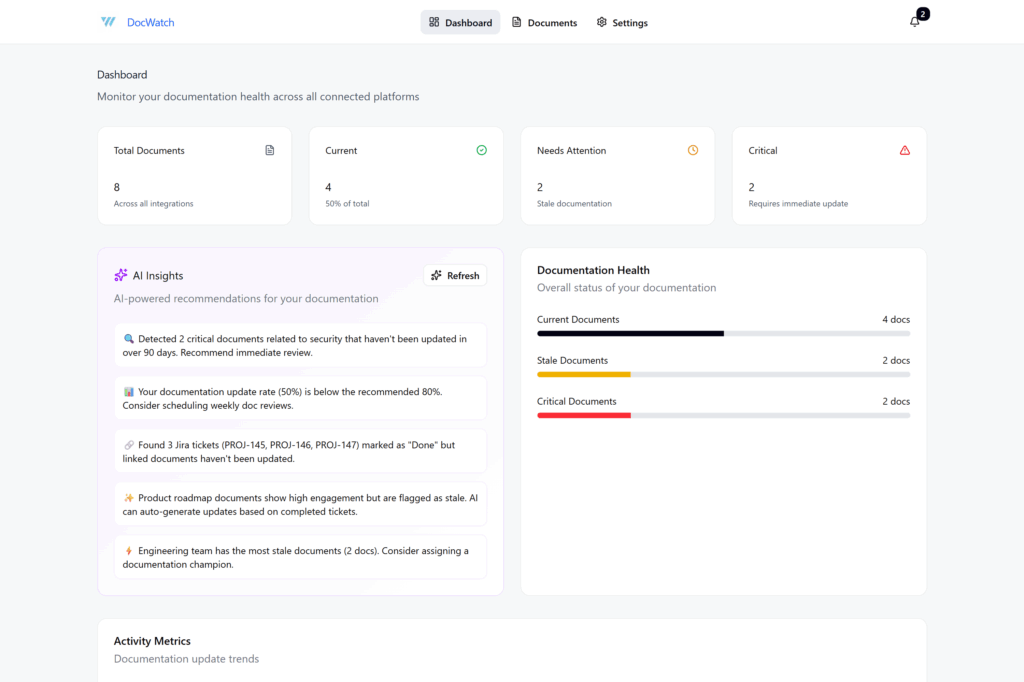Click the DocWatch logo icon
The height and width of the screenshot is (682, 1024).
point(108,22)
